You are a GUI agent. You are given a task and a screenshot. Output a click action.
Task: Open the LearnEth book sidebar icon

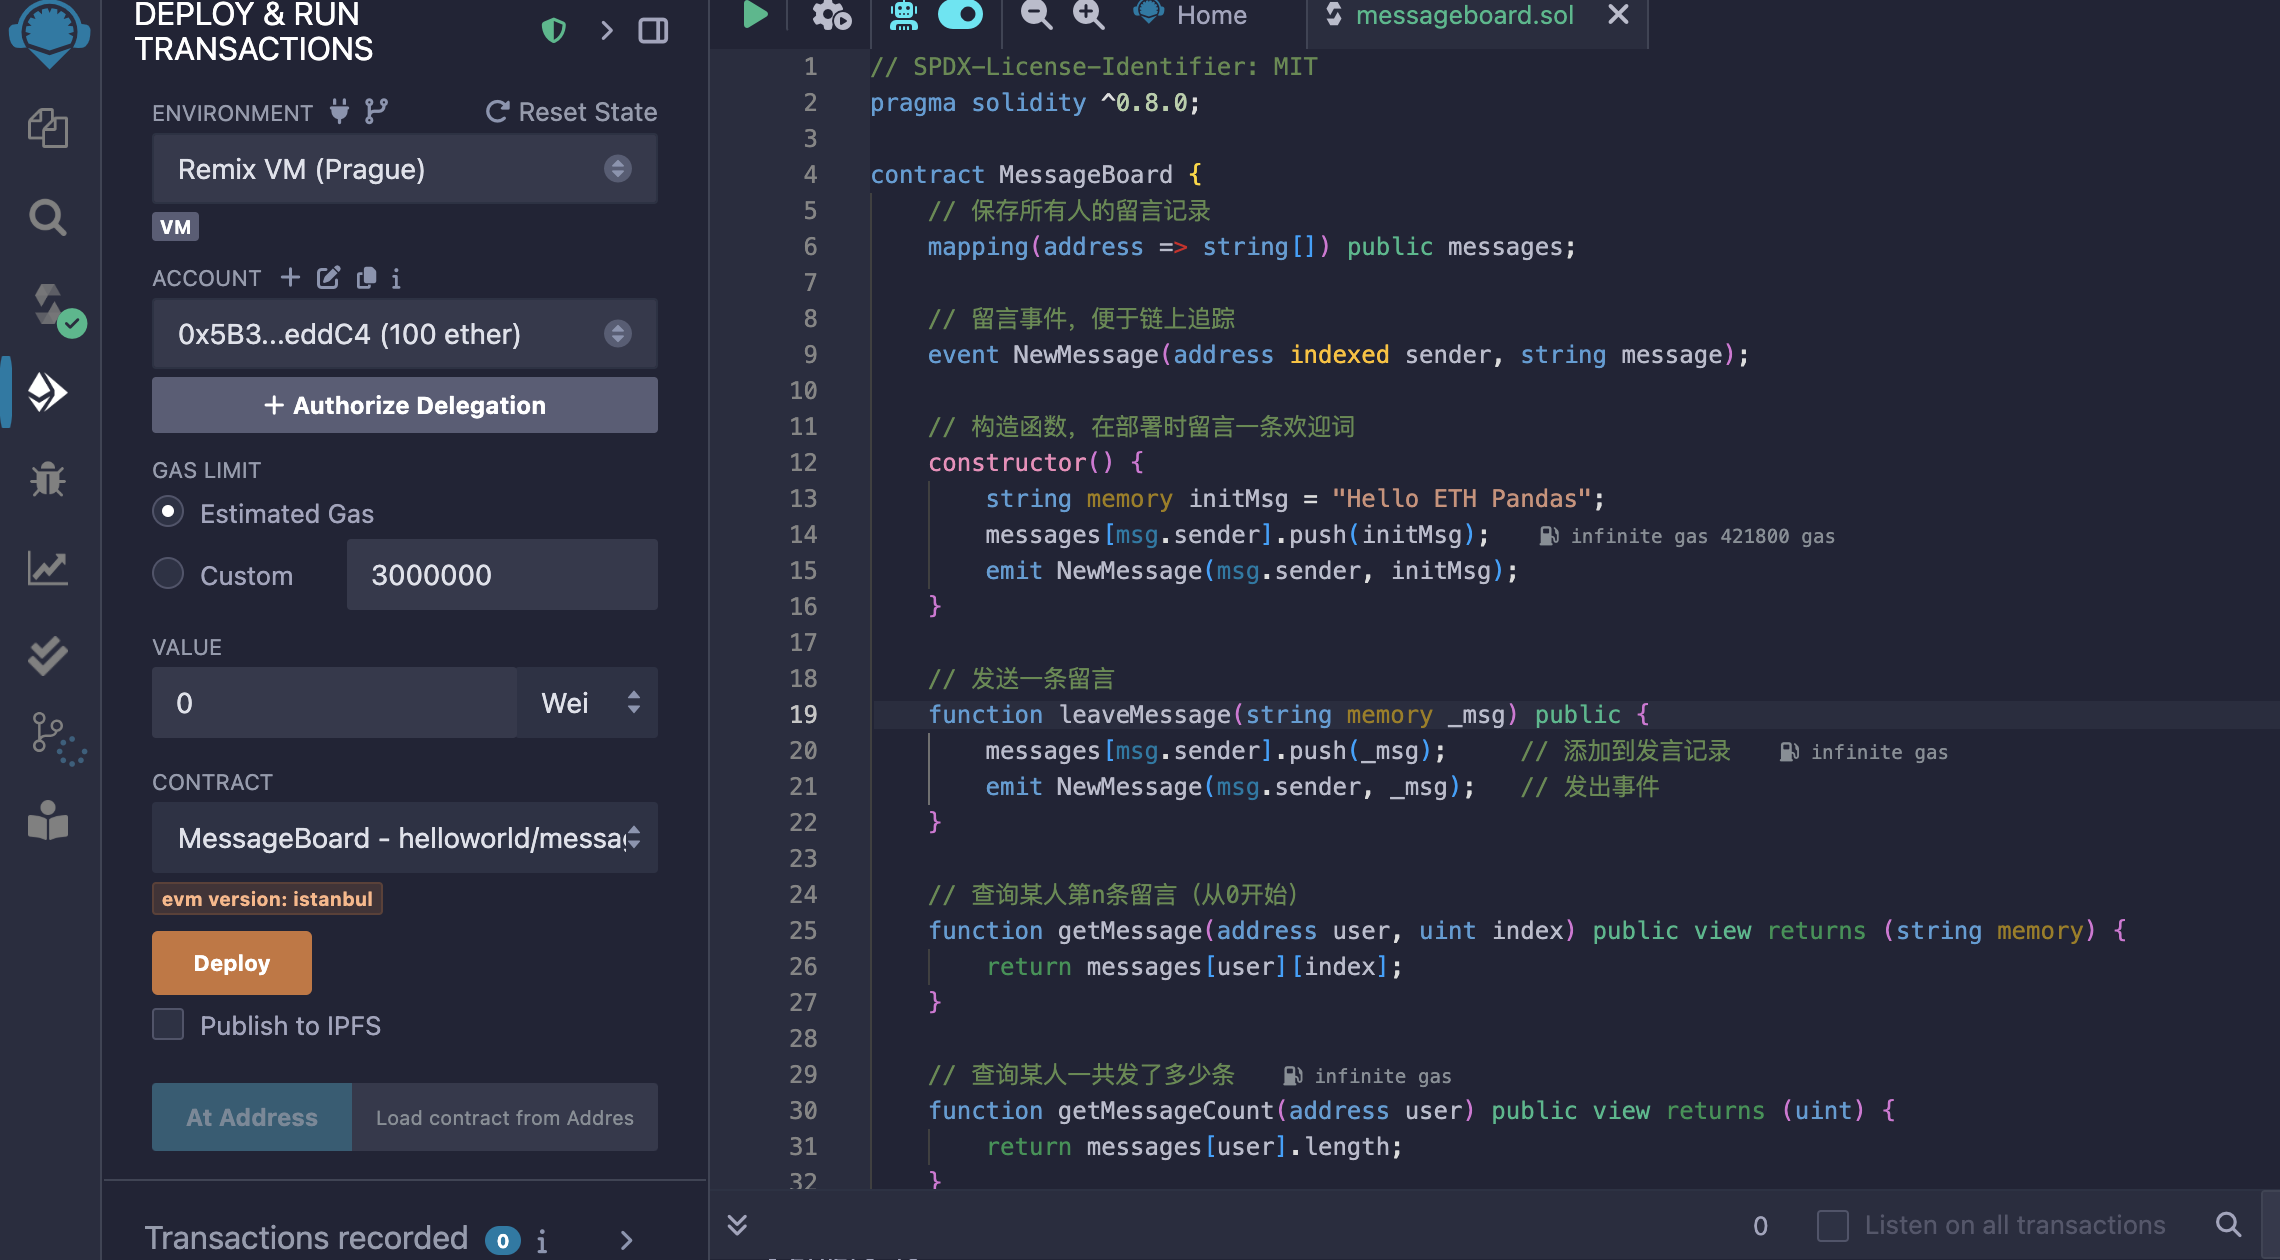[48, 822]
